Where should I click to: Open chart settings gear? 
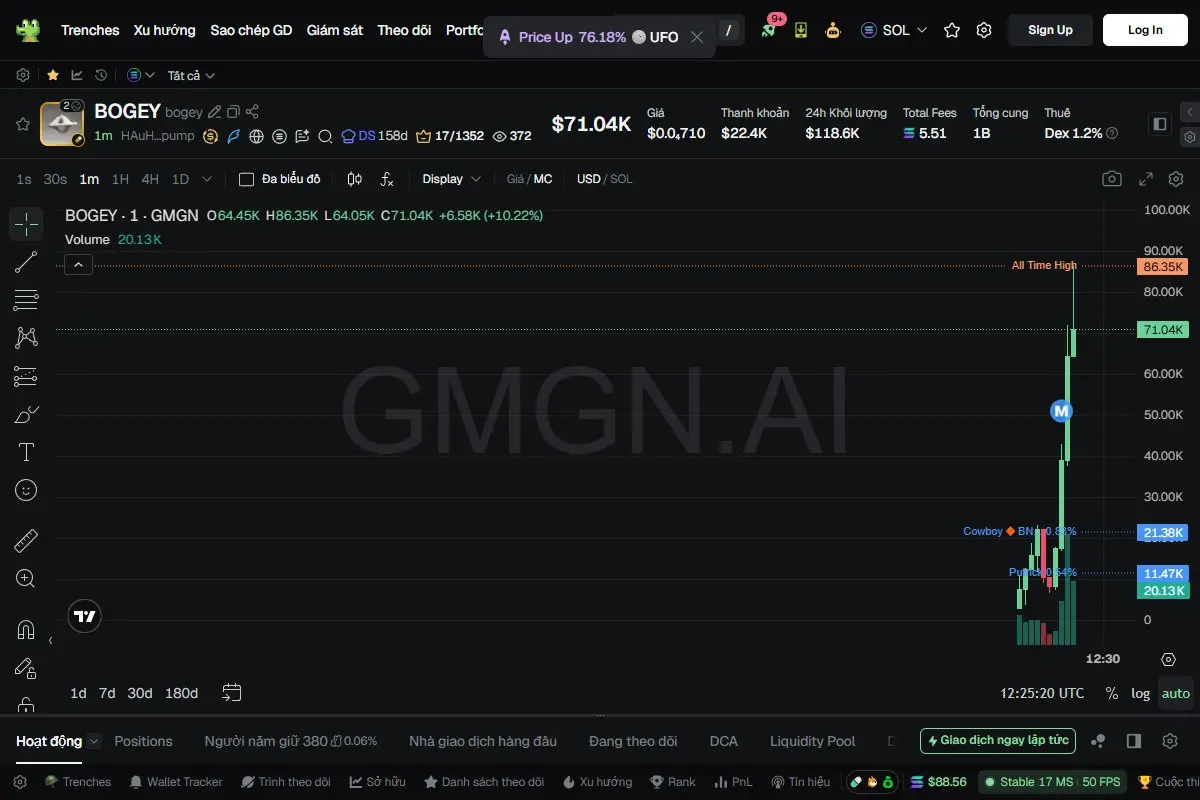tap(1176, 179)
